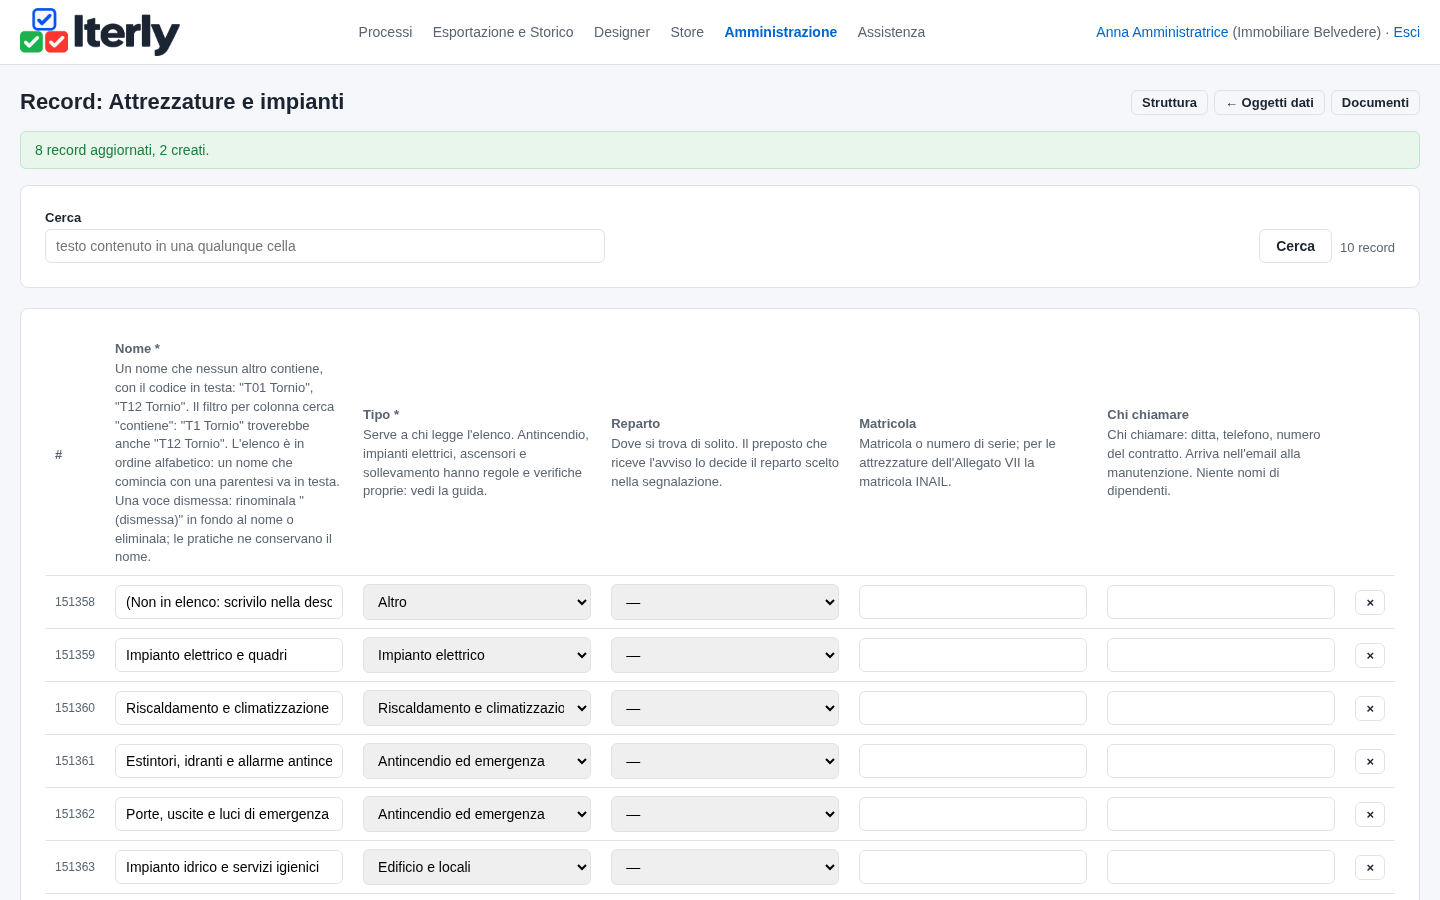Go to Esportazione e Storico
This screenshot has height=900, width=1440.
coord(503,32)
